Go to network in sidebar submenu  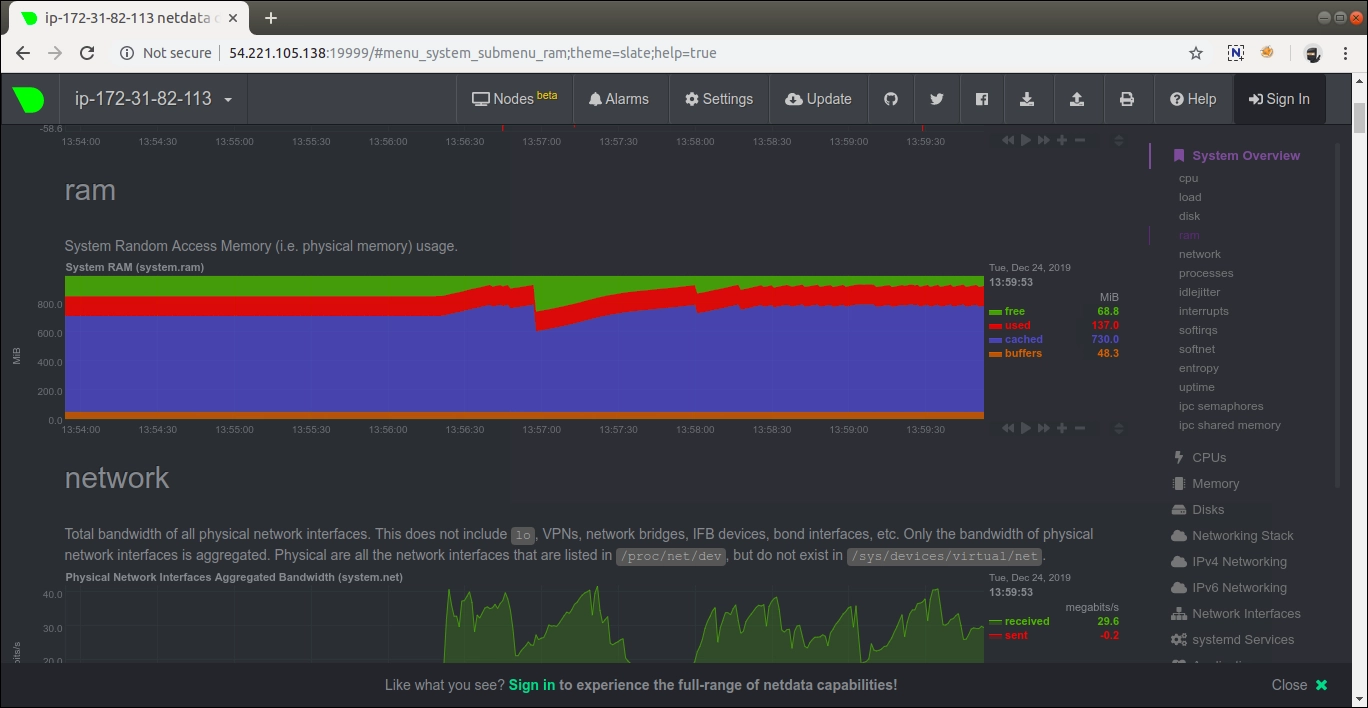1199,254
